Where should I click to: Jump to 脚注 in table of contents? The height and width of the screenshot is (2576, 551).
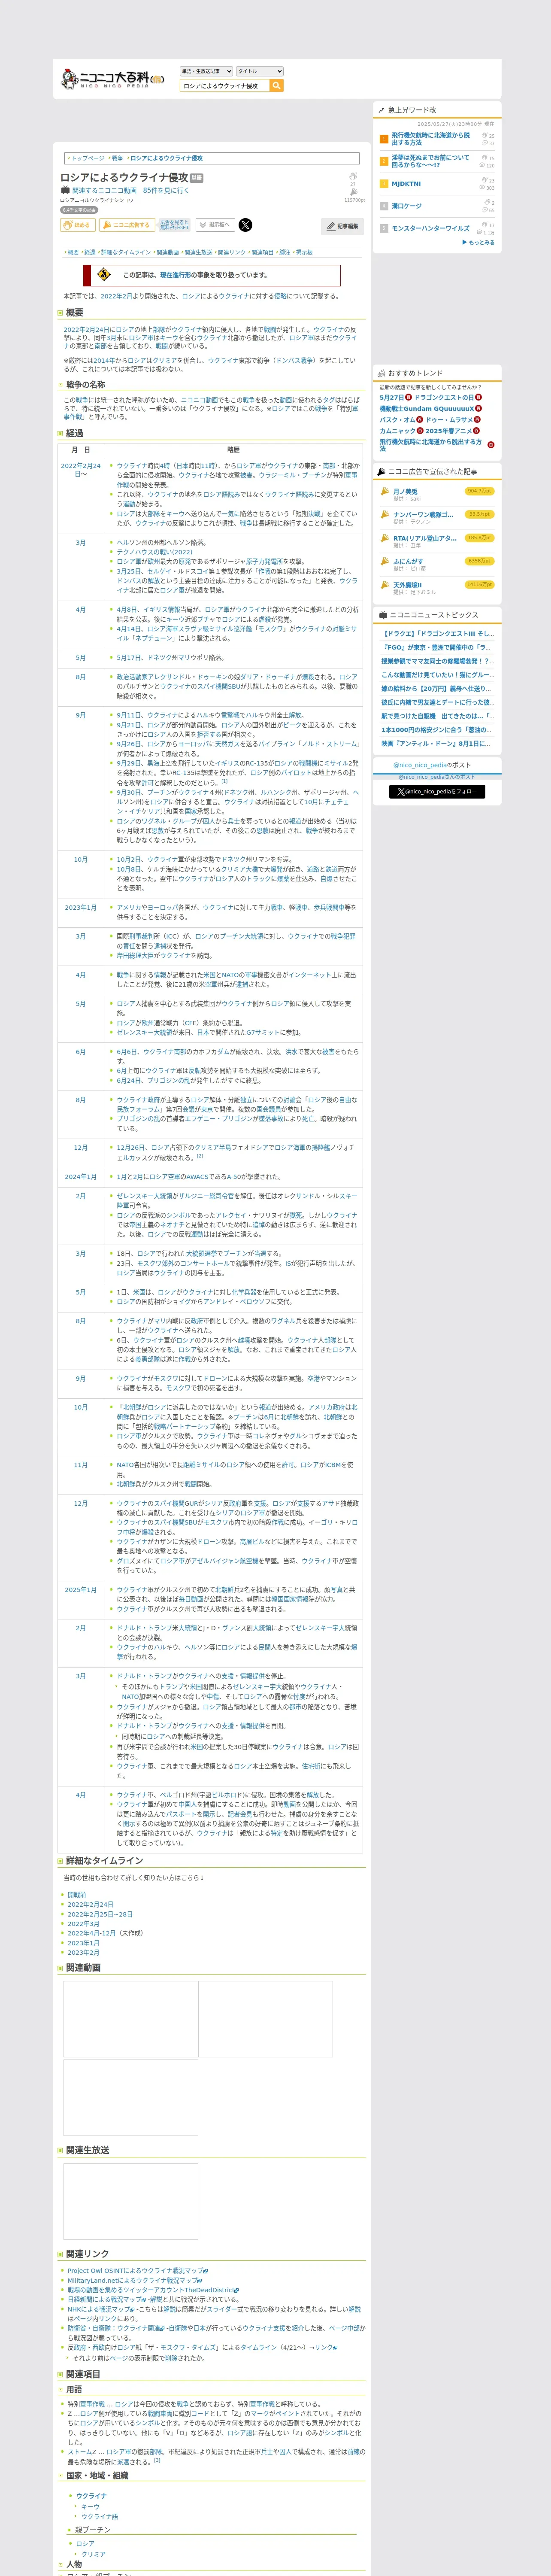(285, 252)
